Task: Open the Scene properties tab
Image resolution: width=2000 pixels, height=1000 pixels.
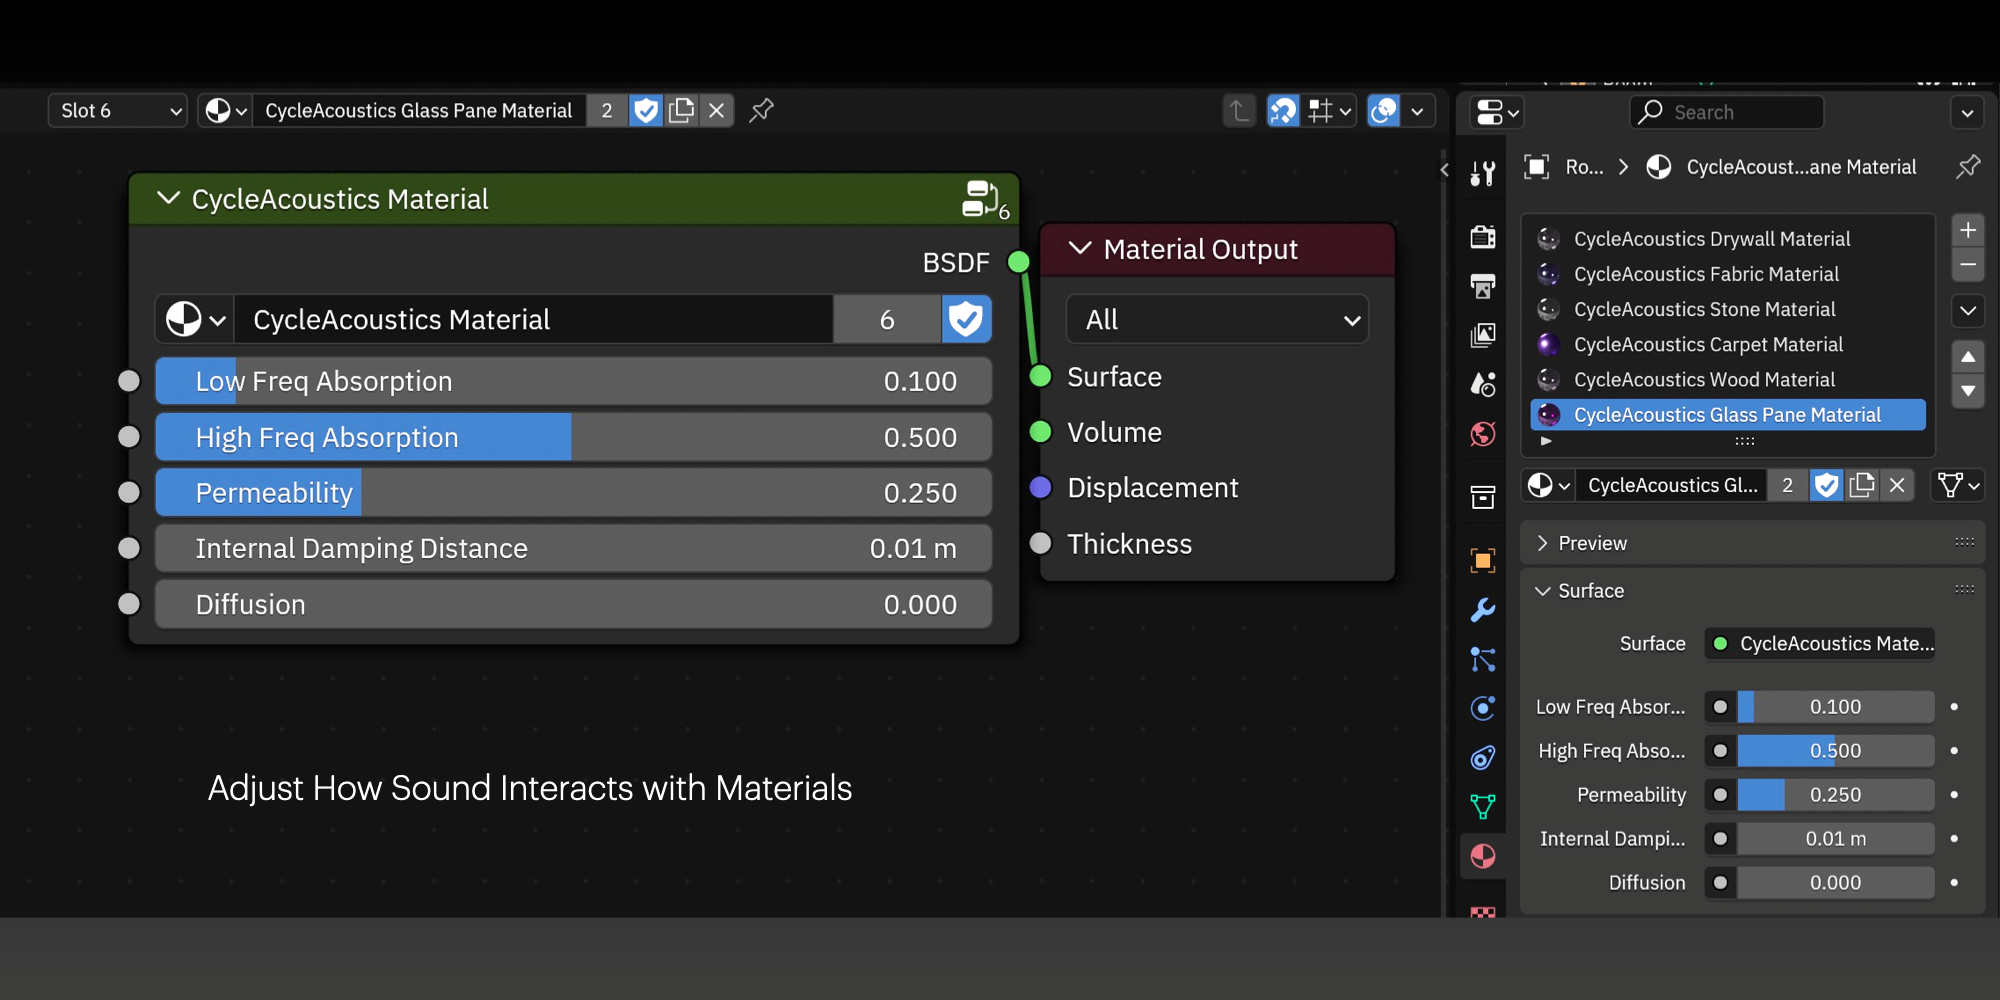Action: click(x=1483, y=384)
